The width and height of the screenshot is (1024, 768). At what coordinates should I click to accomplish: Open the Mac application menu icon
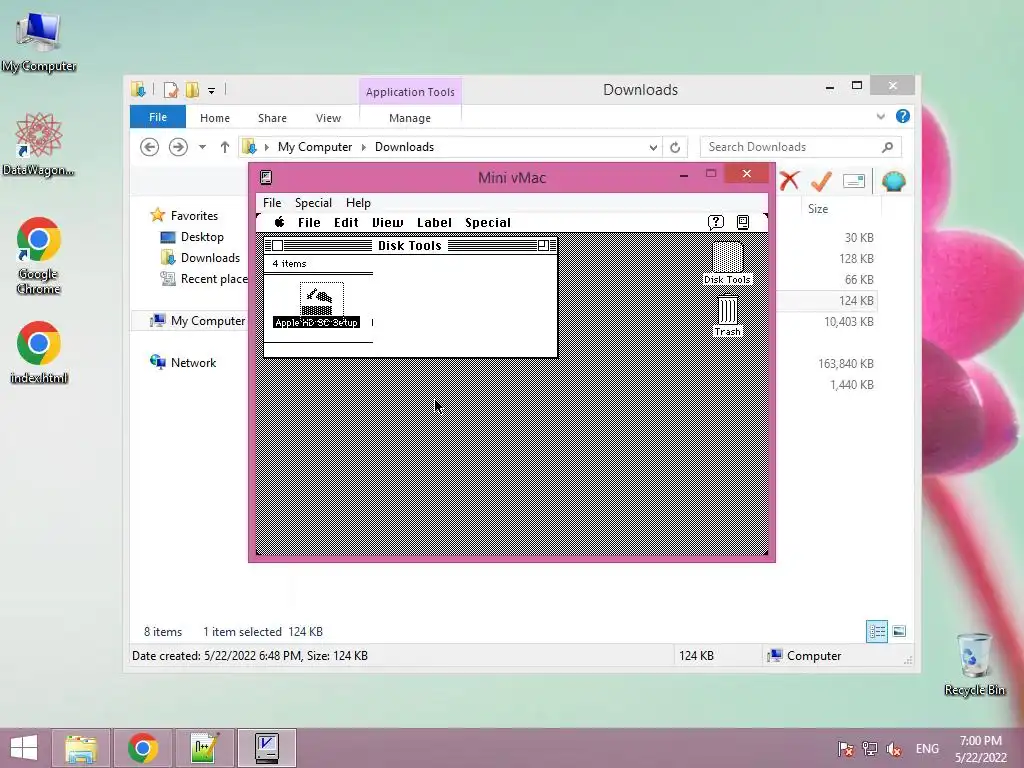(743, 222)
